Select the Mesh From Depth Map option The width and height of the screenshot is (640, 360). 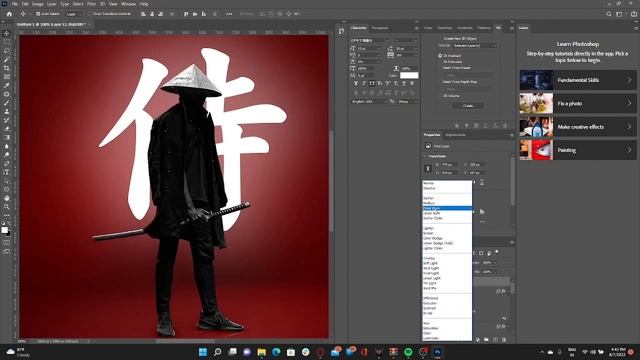[440, 82]
